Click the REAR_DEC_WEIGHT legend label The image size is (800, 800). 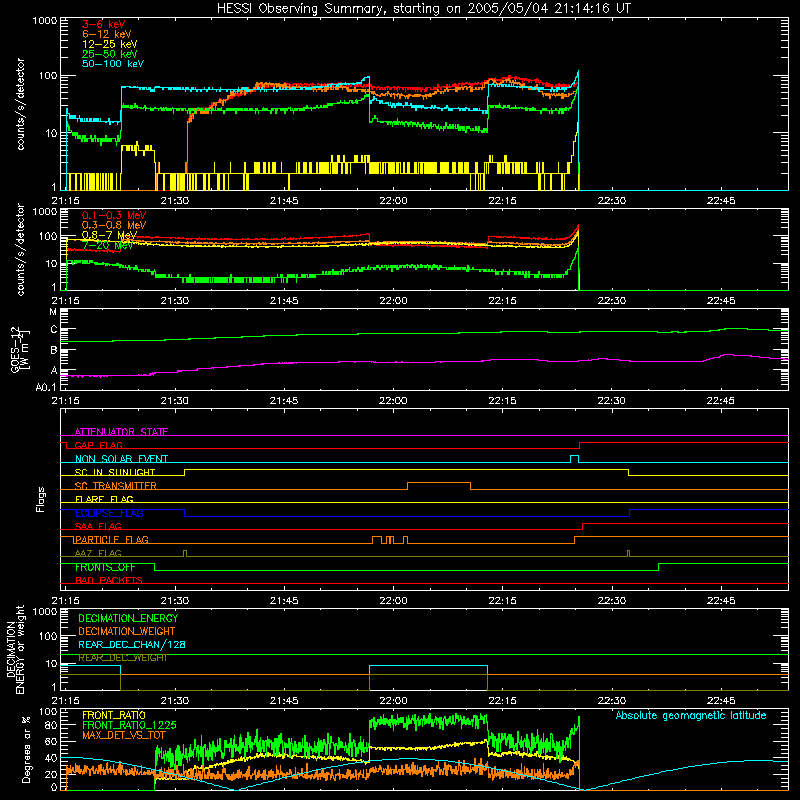(122, 658)
